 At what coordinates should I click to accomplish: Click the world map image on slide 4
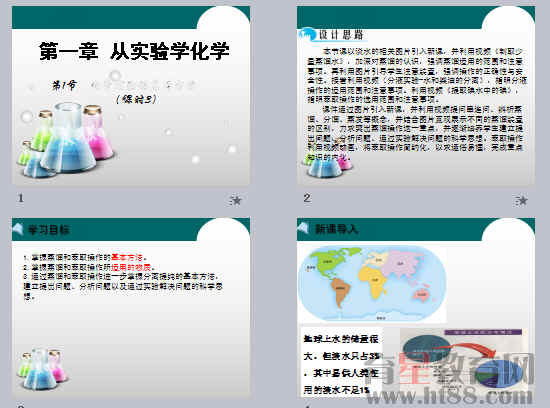[x=373, y=284]
